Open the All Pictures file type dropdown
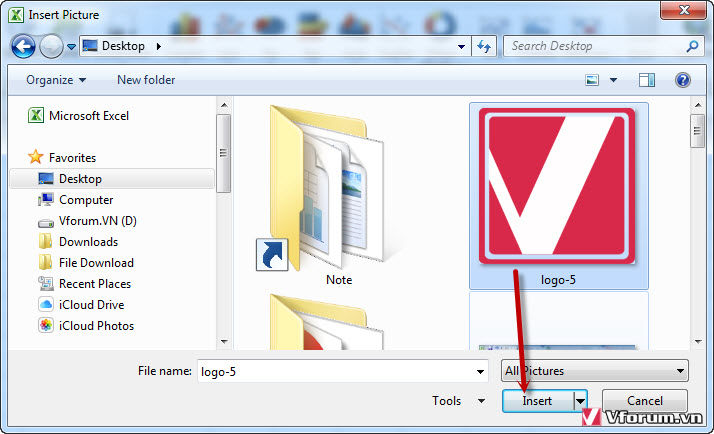This screenshot has width=714, height=434. pyautogui.click(x=595, y=371)
